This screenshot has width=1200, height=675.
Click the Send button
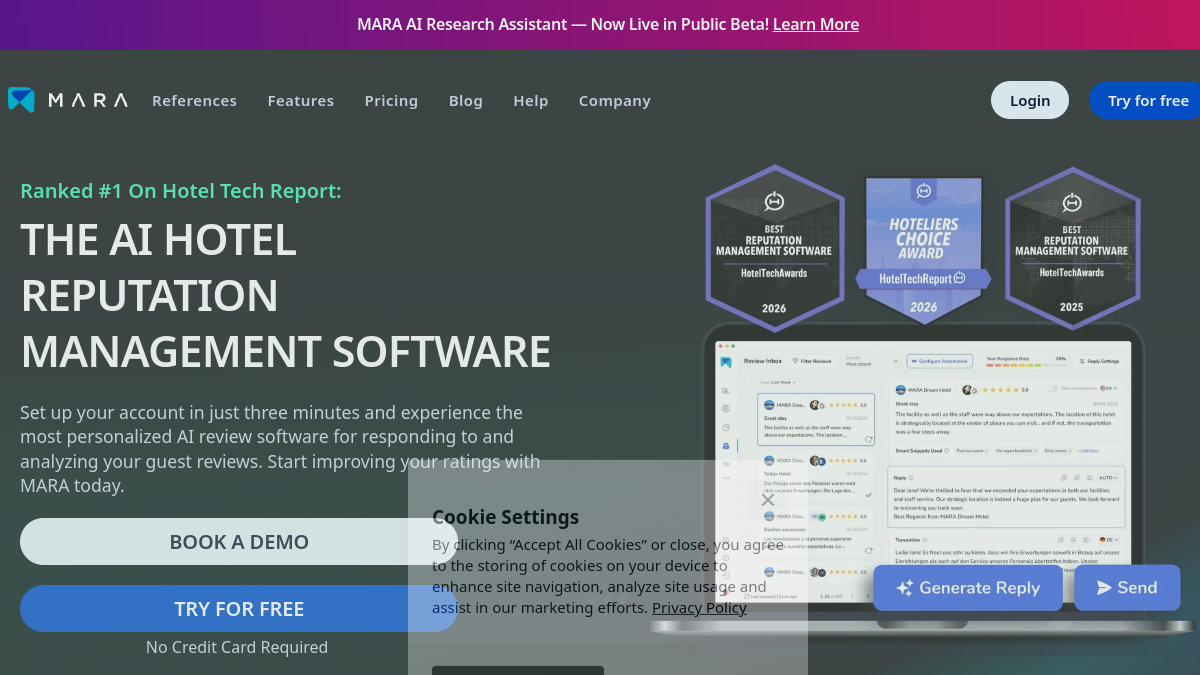coord(1127,588)
